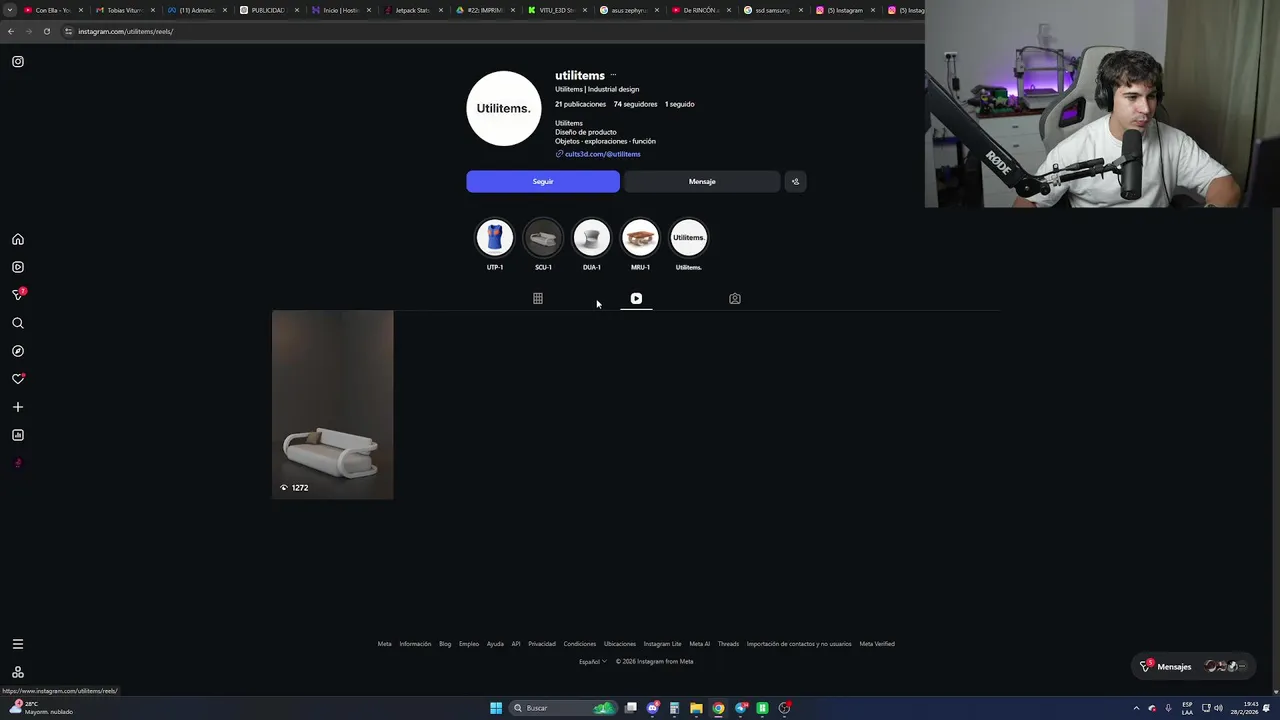Open the MRU-1 story highlight
This screenshot has height=720, width=1280.
point(640,238)
